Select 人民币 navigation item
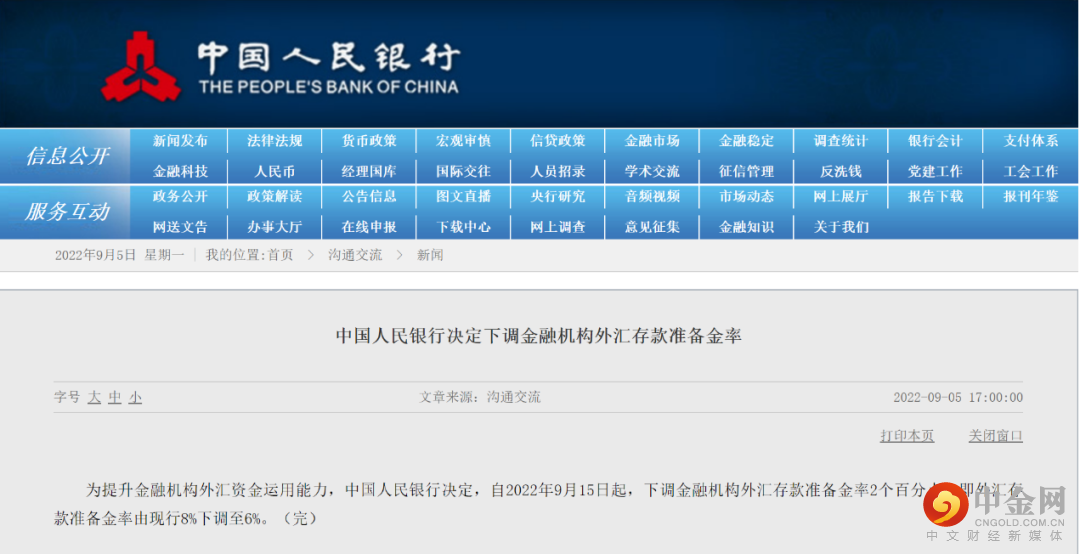 click(274, 171)
